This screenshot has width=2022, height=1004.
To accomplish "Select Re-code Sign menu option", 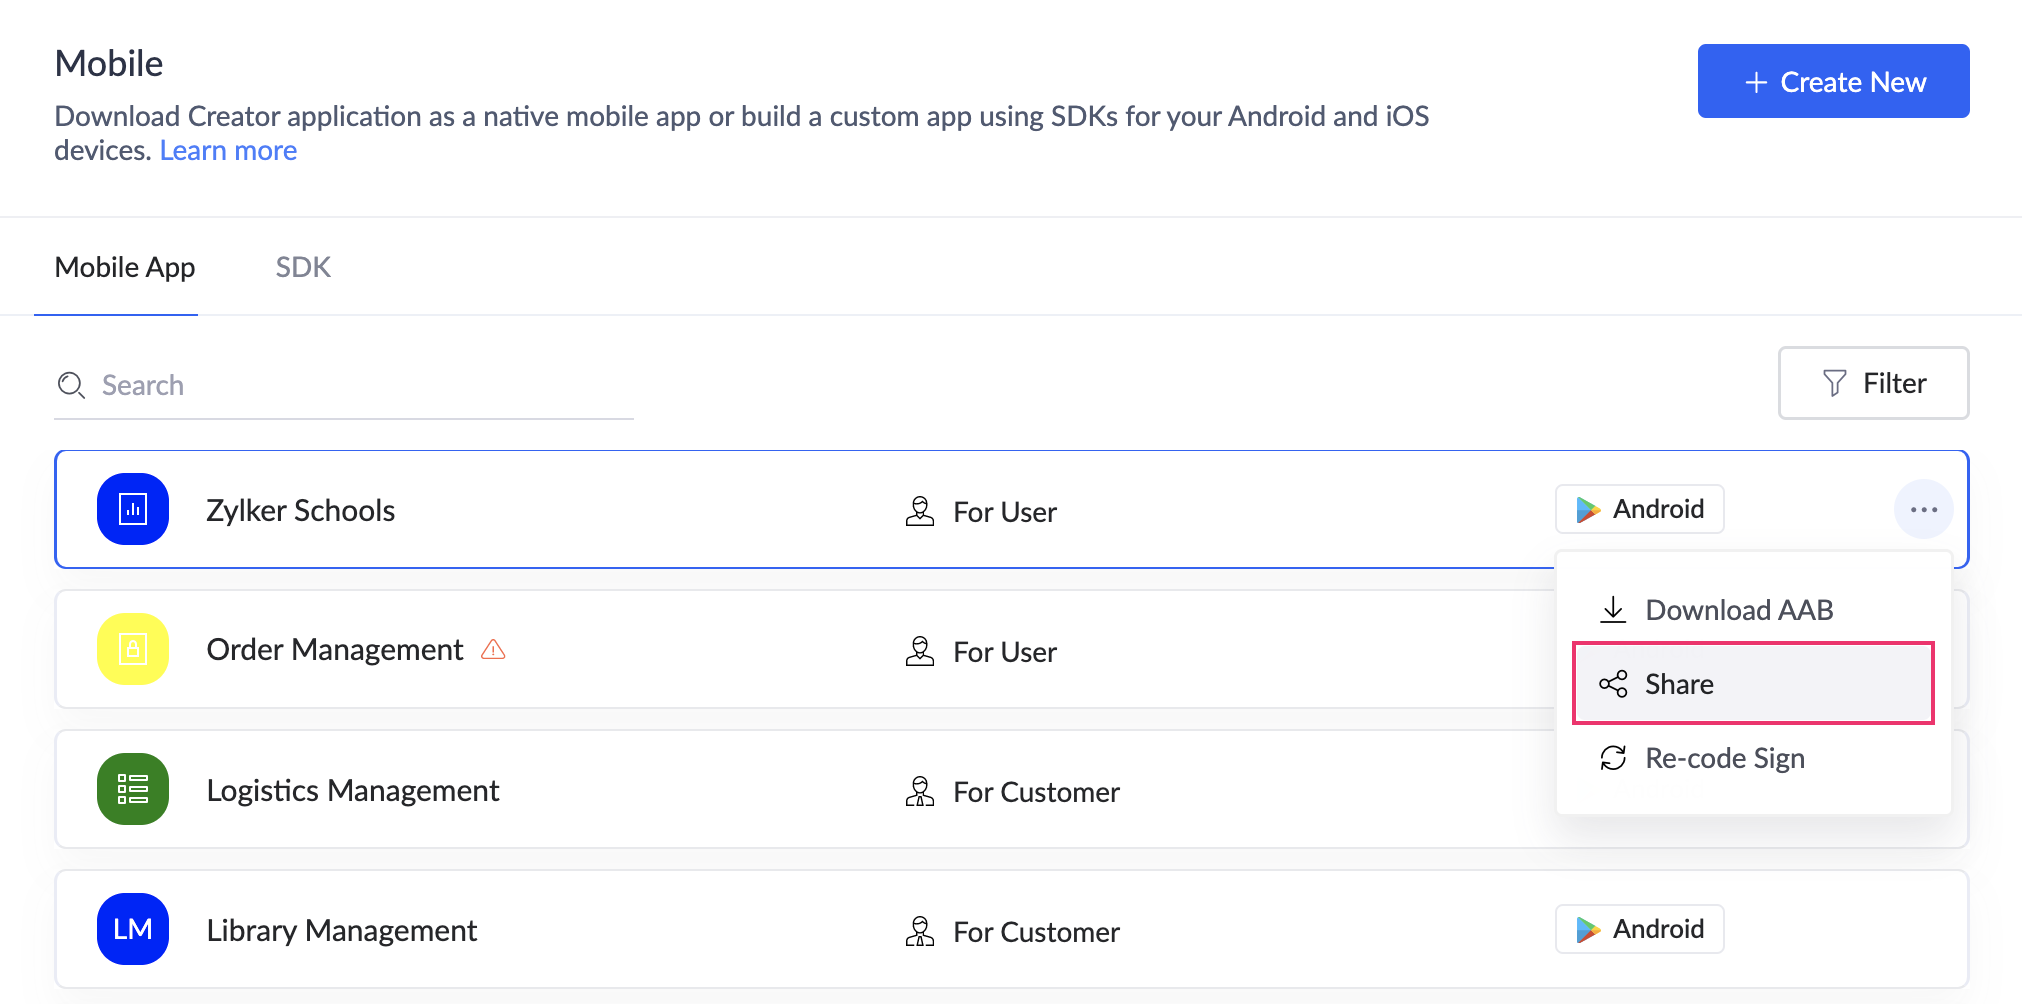I will tap(1724, 758).
